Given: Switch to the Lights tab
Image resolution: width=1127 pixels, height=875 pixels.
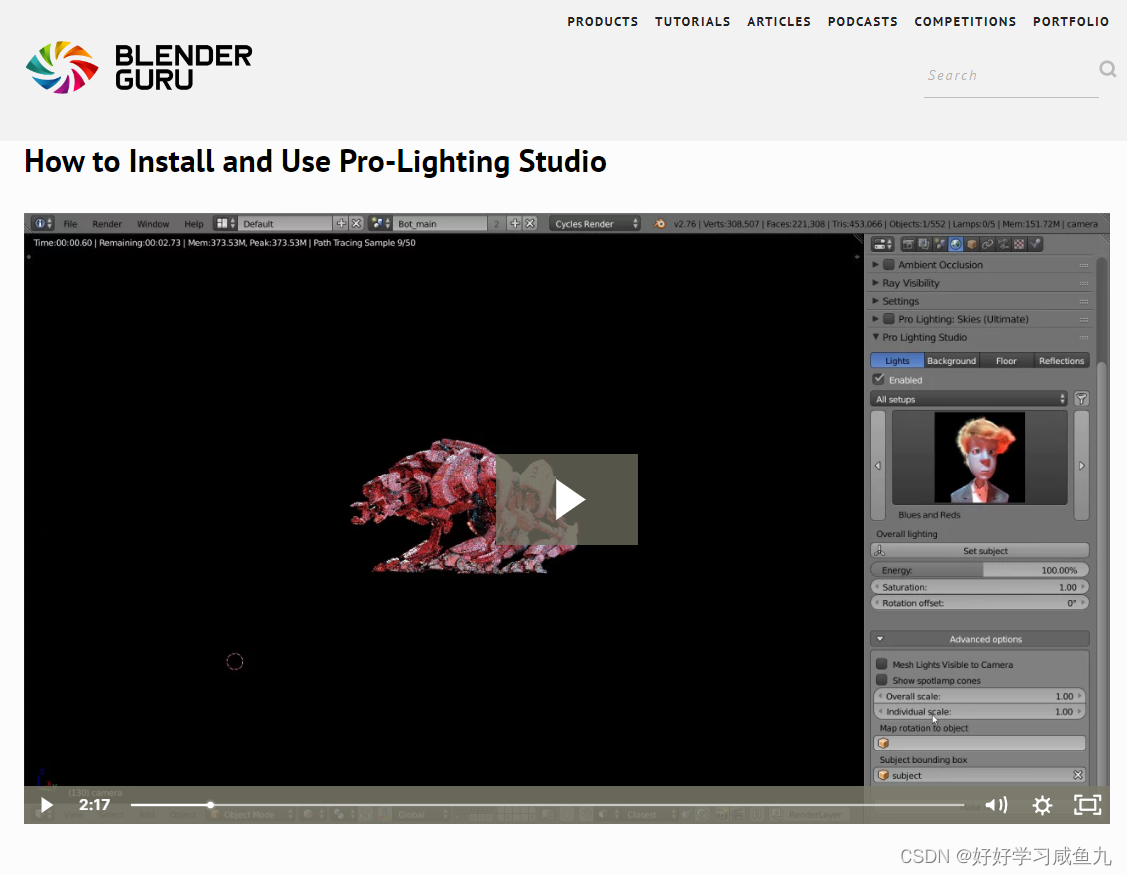Looking at the screenshot, I should [x=897, y=360].
